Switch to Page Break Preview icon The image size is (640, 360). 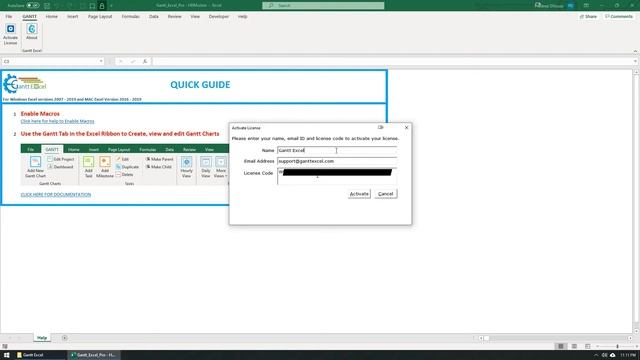pos(587,347)
